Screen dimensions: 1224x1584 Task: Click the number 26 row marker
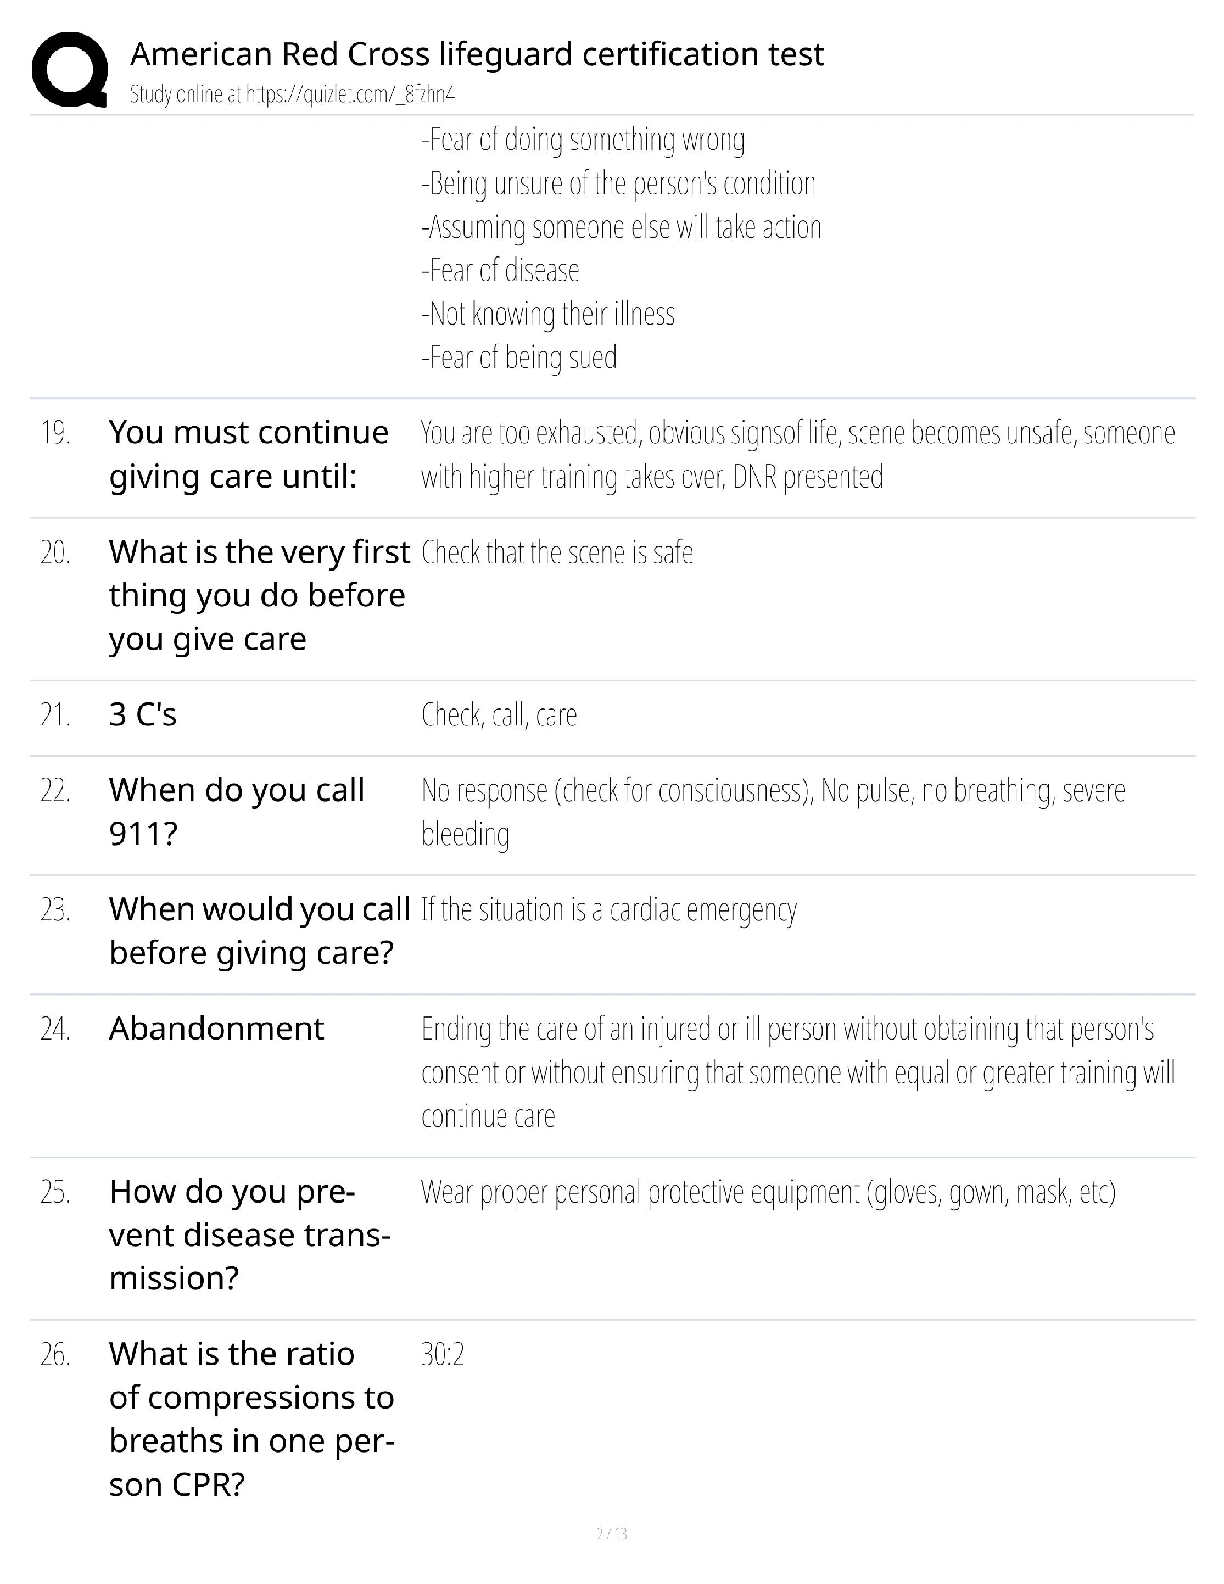55,1354
